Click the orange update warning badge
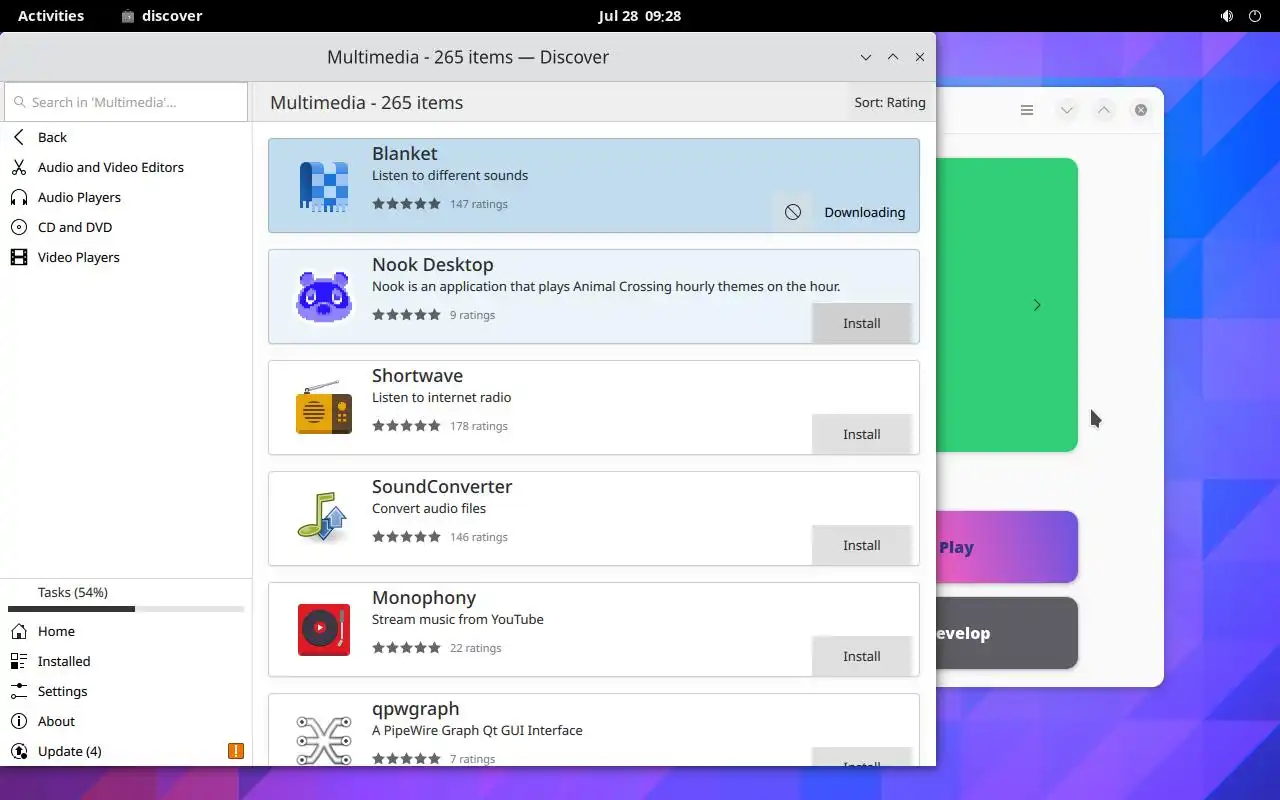The height and width of the screenshot is (800, 1280). pyautogui.click(x=236, y=751)
